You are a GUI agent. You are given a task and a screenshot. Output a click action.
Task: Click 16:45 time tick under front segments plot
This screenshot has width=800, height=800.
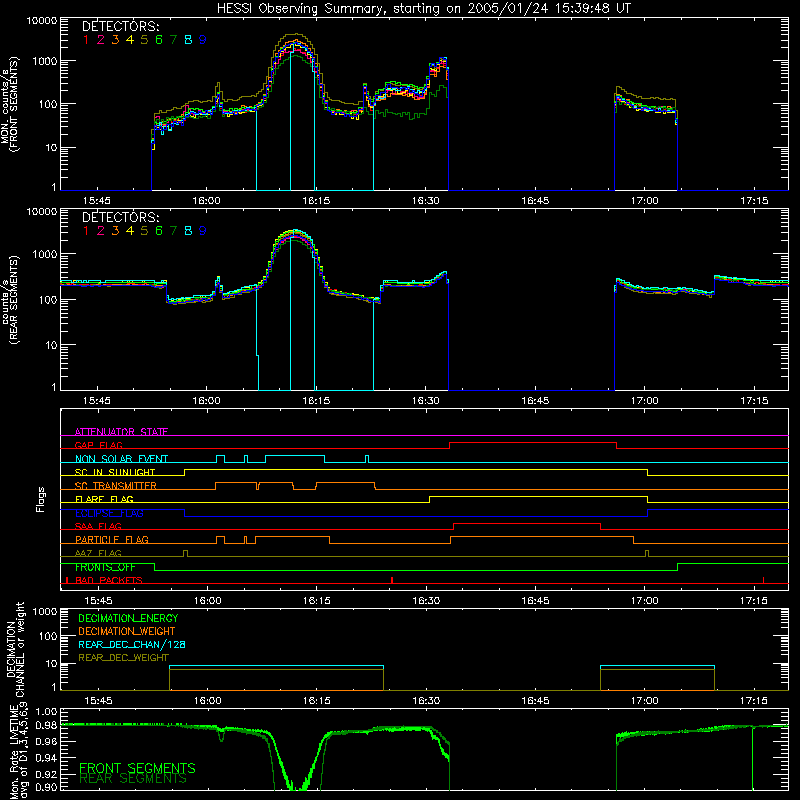535,201
